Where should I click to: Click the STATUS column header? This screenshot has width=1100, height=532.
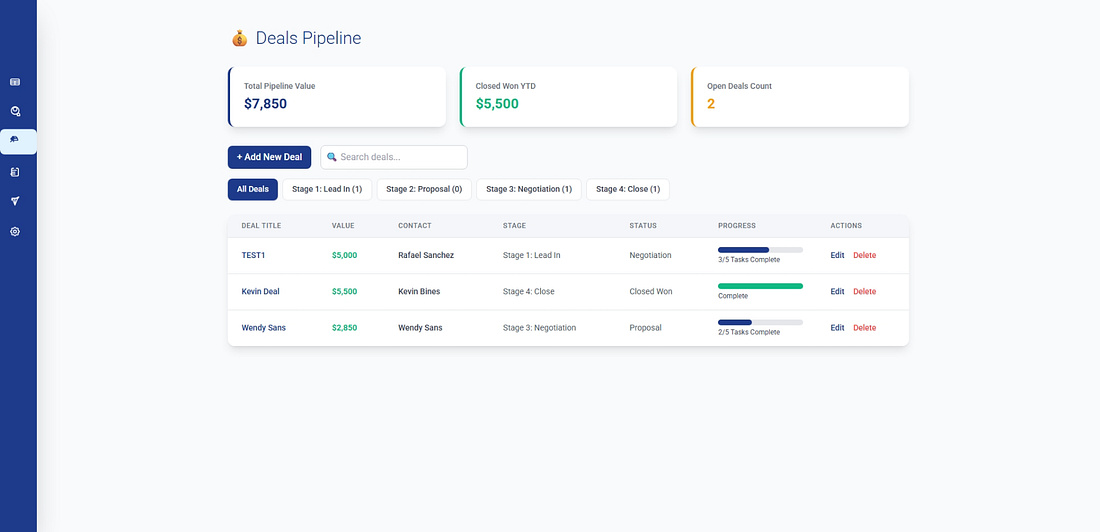tap(643, 226)
